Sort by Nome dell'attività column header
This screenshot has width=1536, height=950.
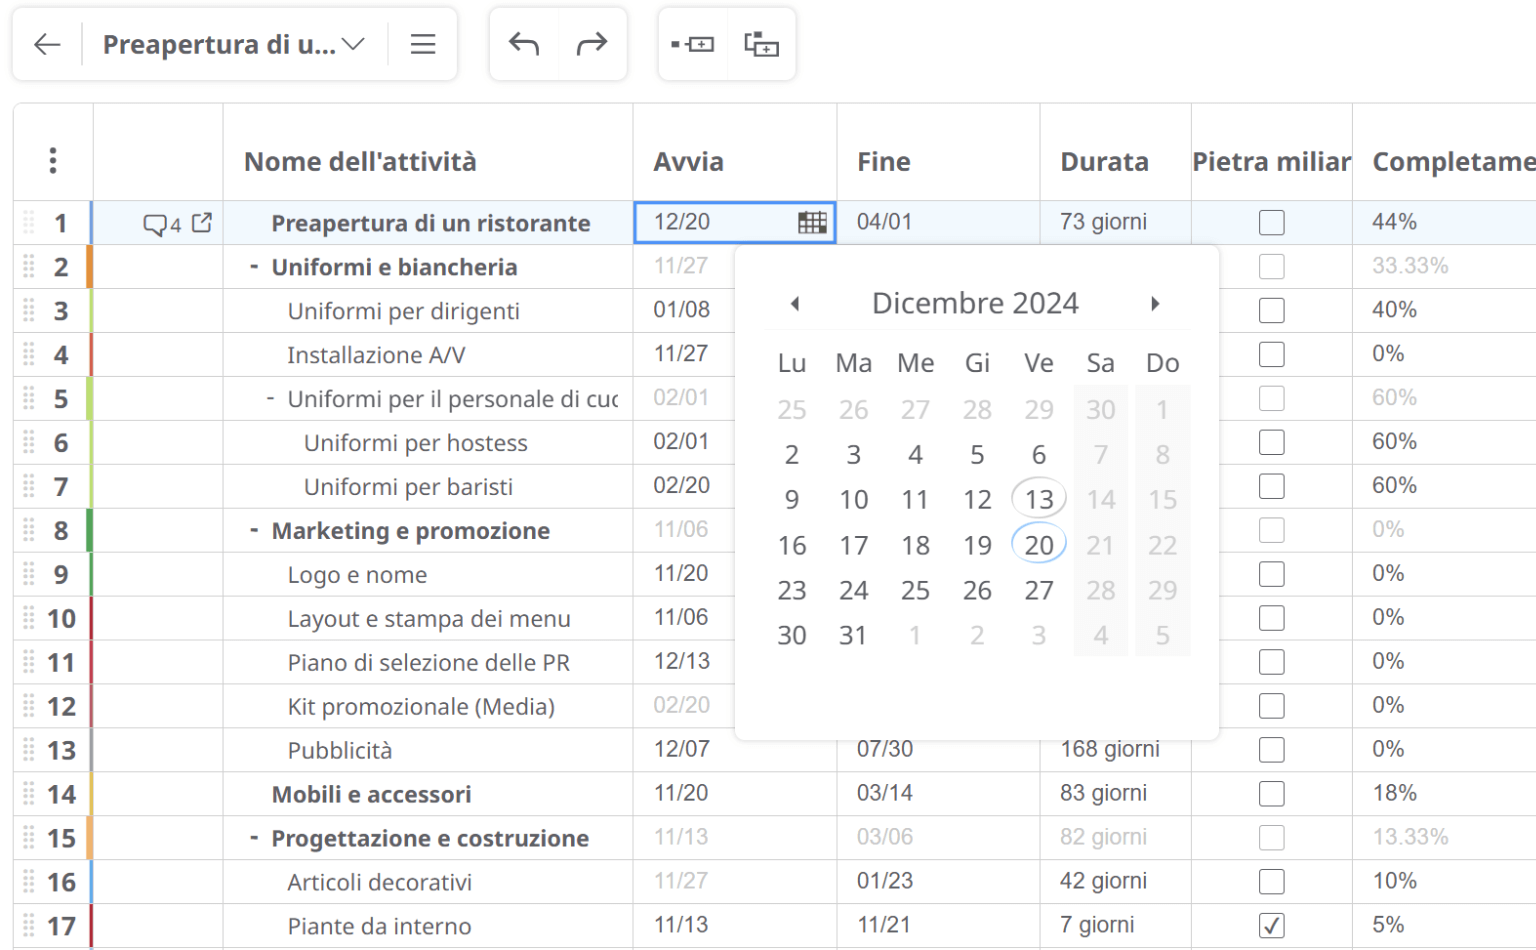click(360, 161)
